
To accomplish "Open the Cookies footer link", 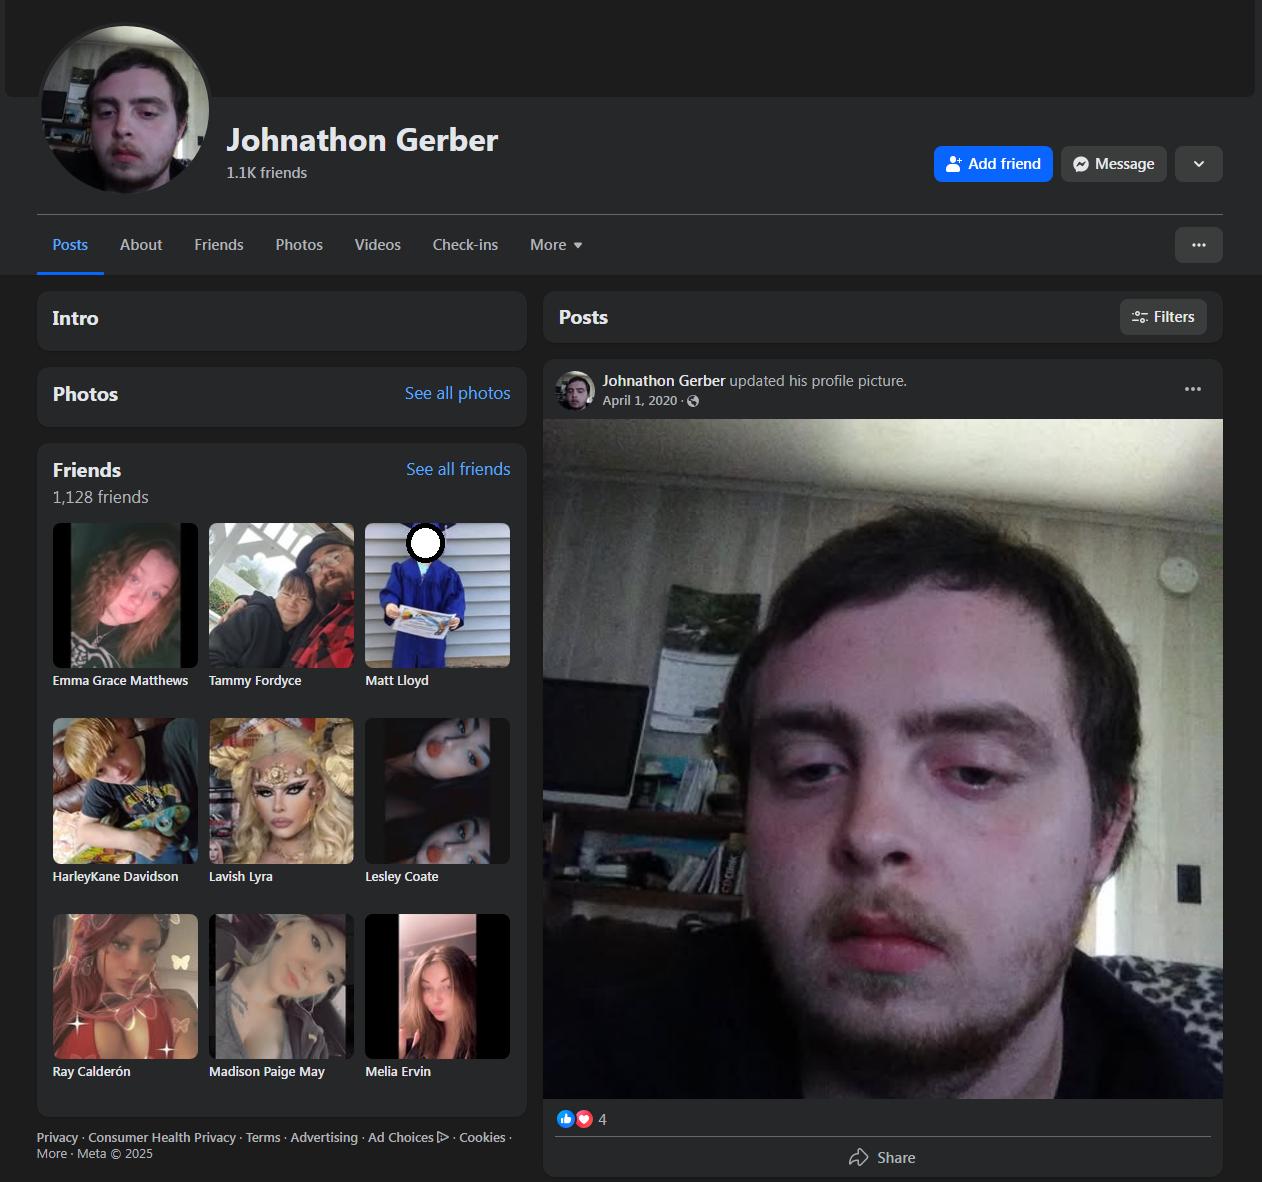I will [482, 1138].
